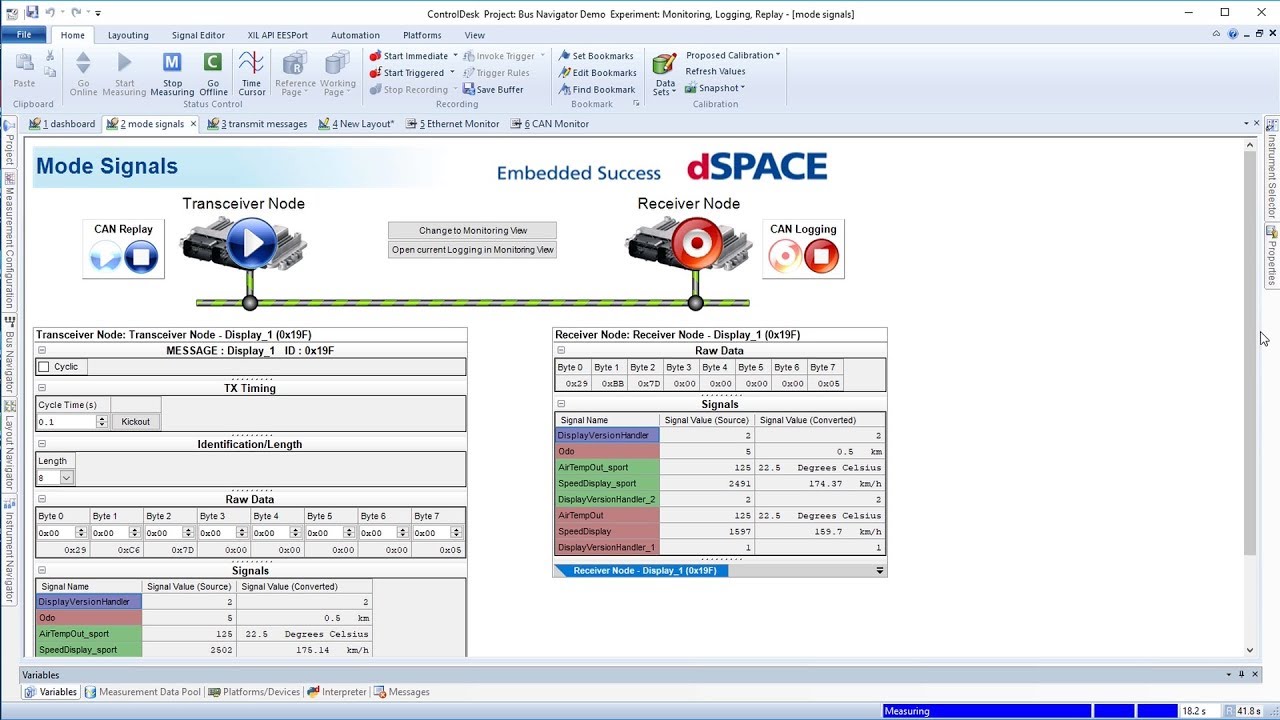Open Trigger Rules

point(496,73)
